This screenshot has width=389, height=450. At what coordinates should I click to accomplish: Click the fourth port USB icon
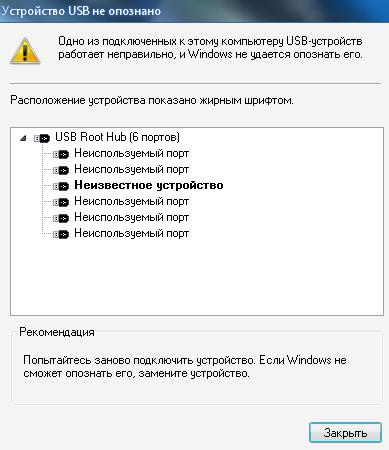(x=61, y=202)
